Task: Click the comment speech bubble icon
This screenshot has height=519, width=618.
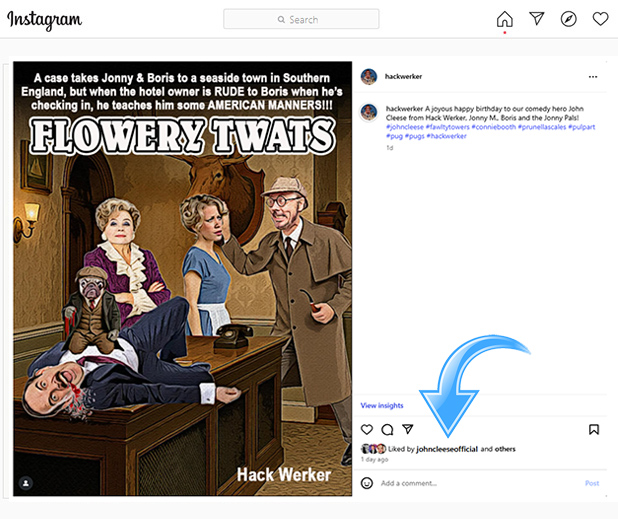Action: 387,429
